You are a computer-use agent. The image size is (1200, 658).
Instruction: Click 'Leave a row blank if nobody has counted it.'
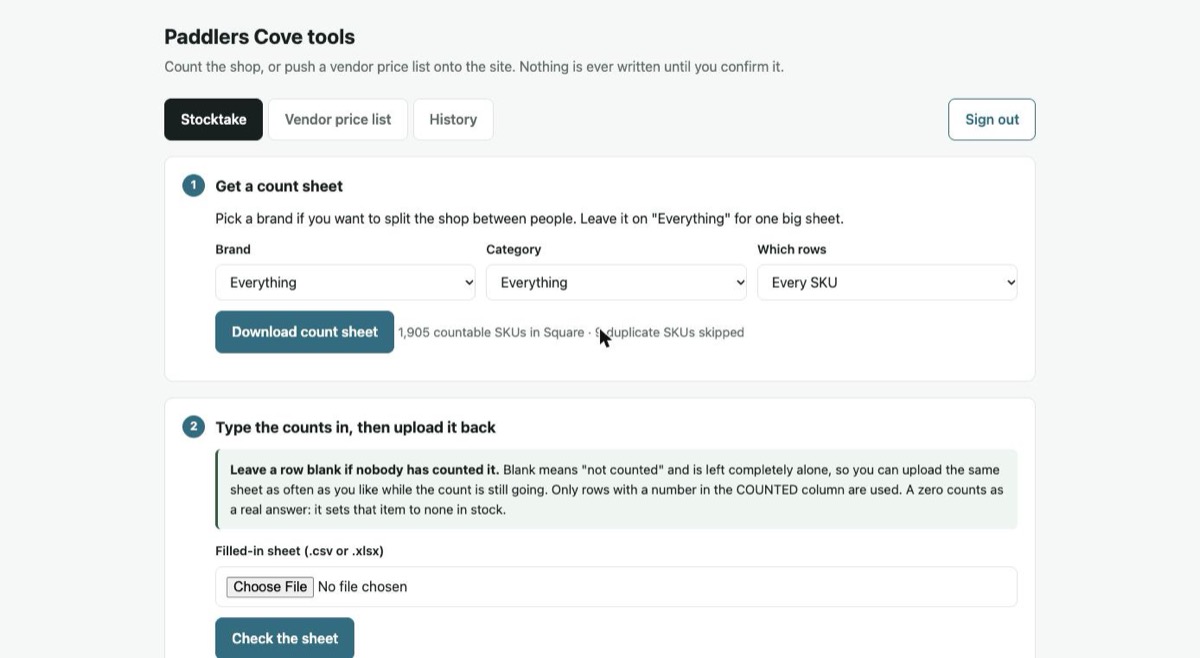[365, 469]
